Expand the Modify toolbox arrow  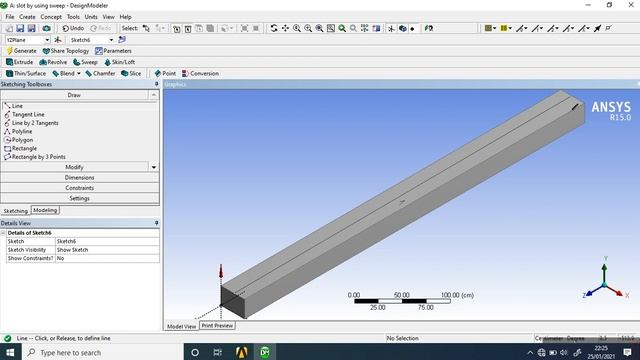[153, 167]
